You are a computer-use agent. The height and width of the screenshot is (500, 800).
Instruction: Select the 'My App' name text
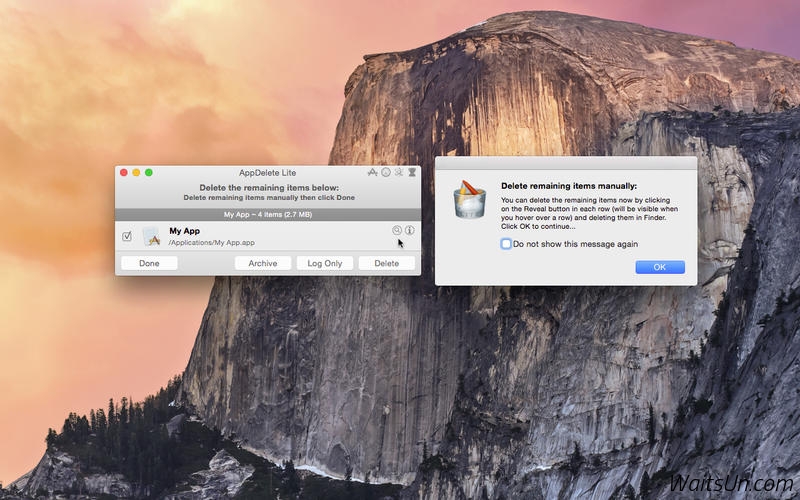click(x=185, y=231)
